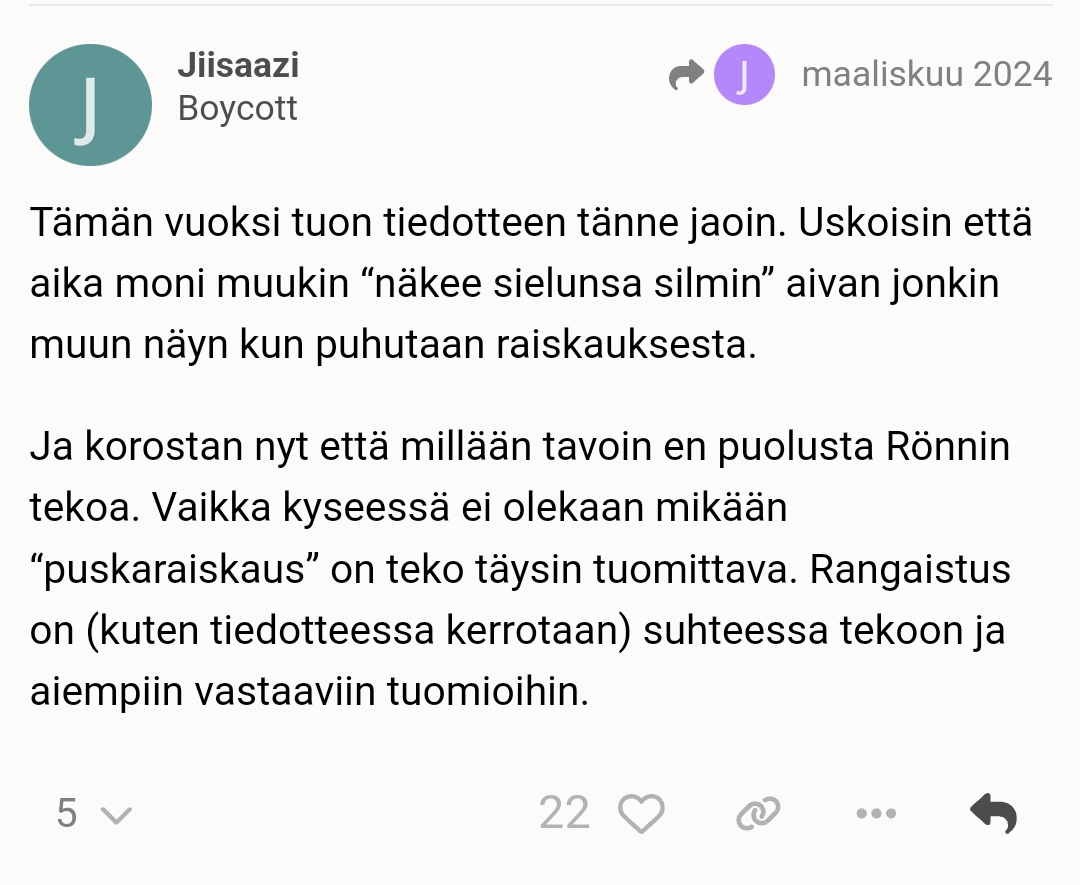Image resolution: width=1080 pixels, height=885 pixels.
Task: Like the post with the heart icon
Action: tap(641, 814)
